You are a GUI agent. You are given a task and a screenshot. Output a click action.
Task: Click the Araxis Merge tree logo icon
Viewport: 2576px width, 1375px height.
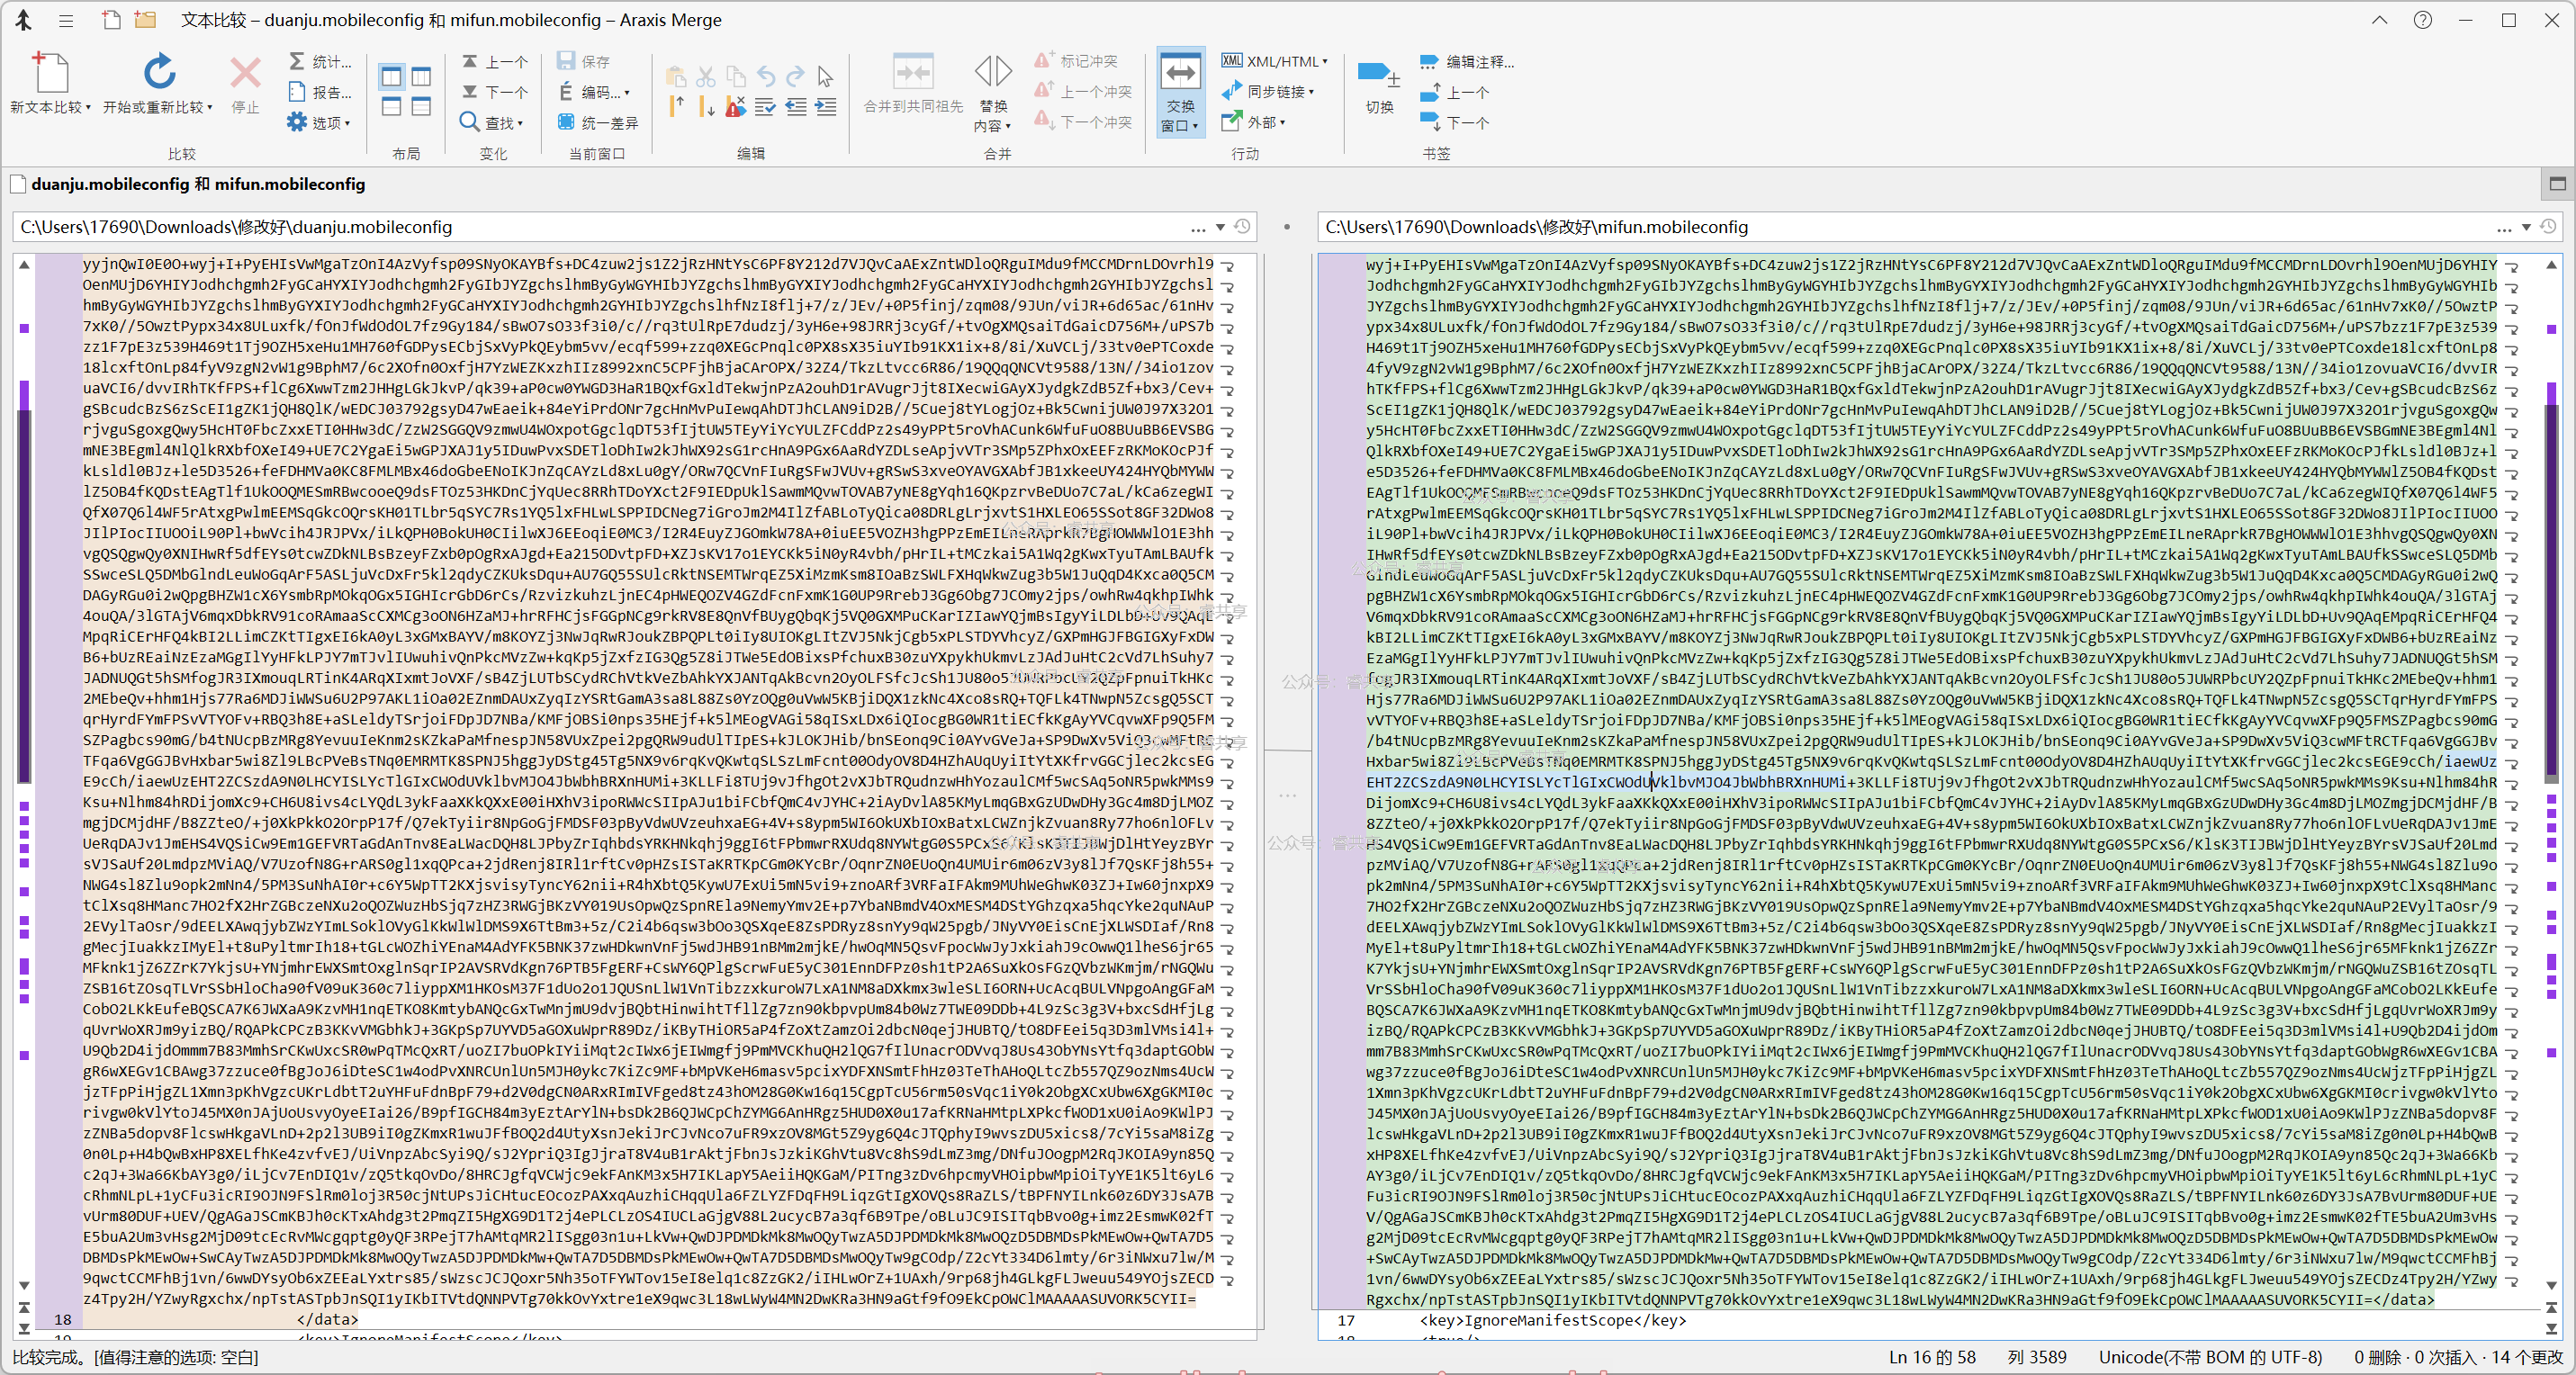point(23,20)
